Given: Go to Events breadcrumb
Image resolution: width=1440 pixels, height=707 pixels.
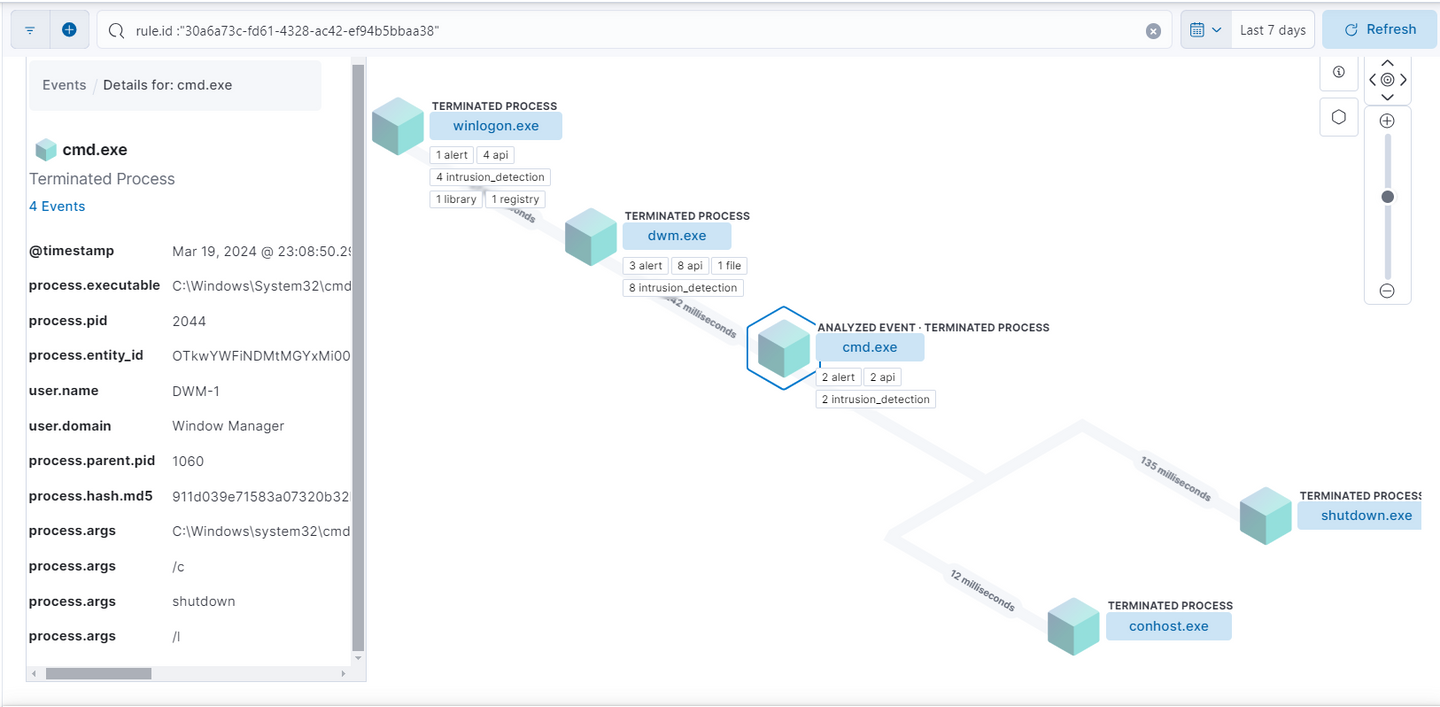Looking at the screenshot, I should 64,85.
